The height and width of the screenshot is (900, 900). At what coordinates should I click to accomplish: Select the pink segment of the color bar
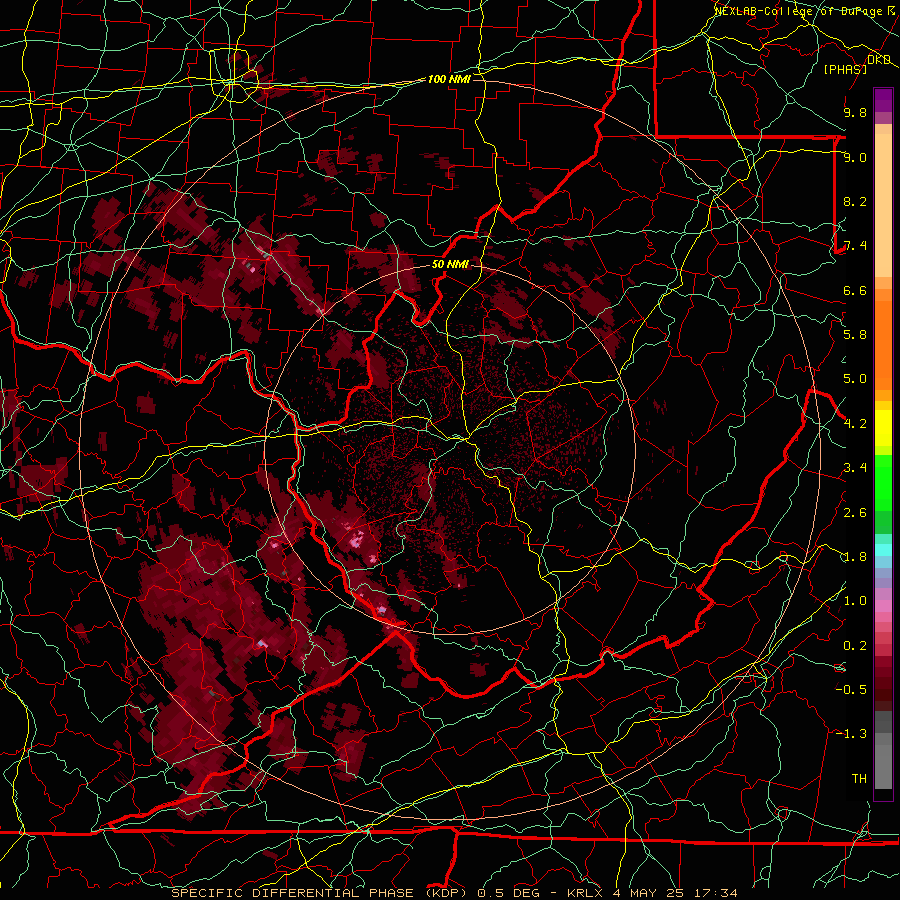coord(883,606)
